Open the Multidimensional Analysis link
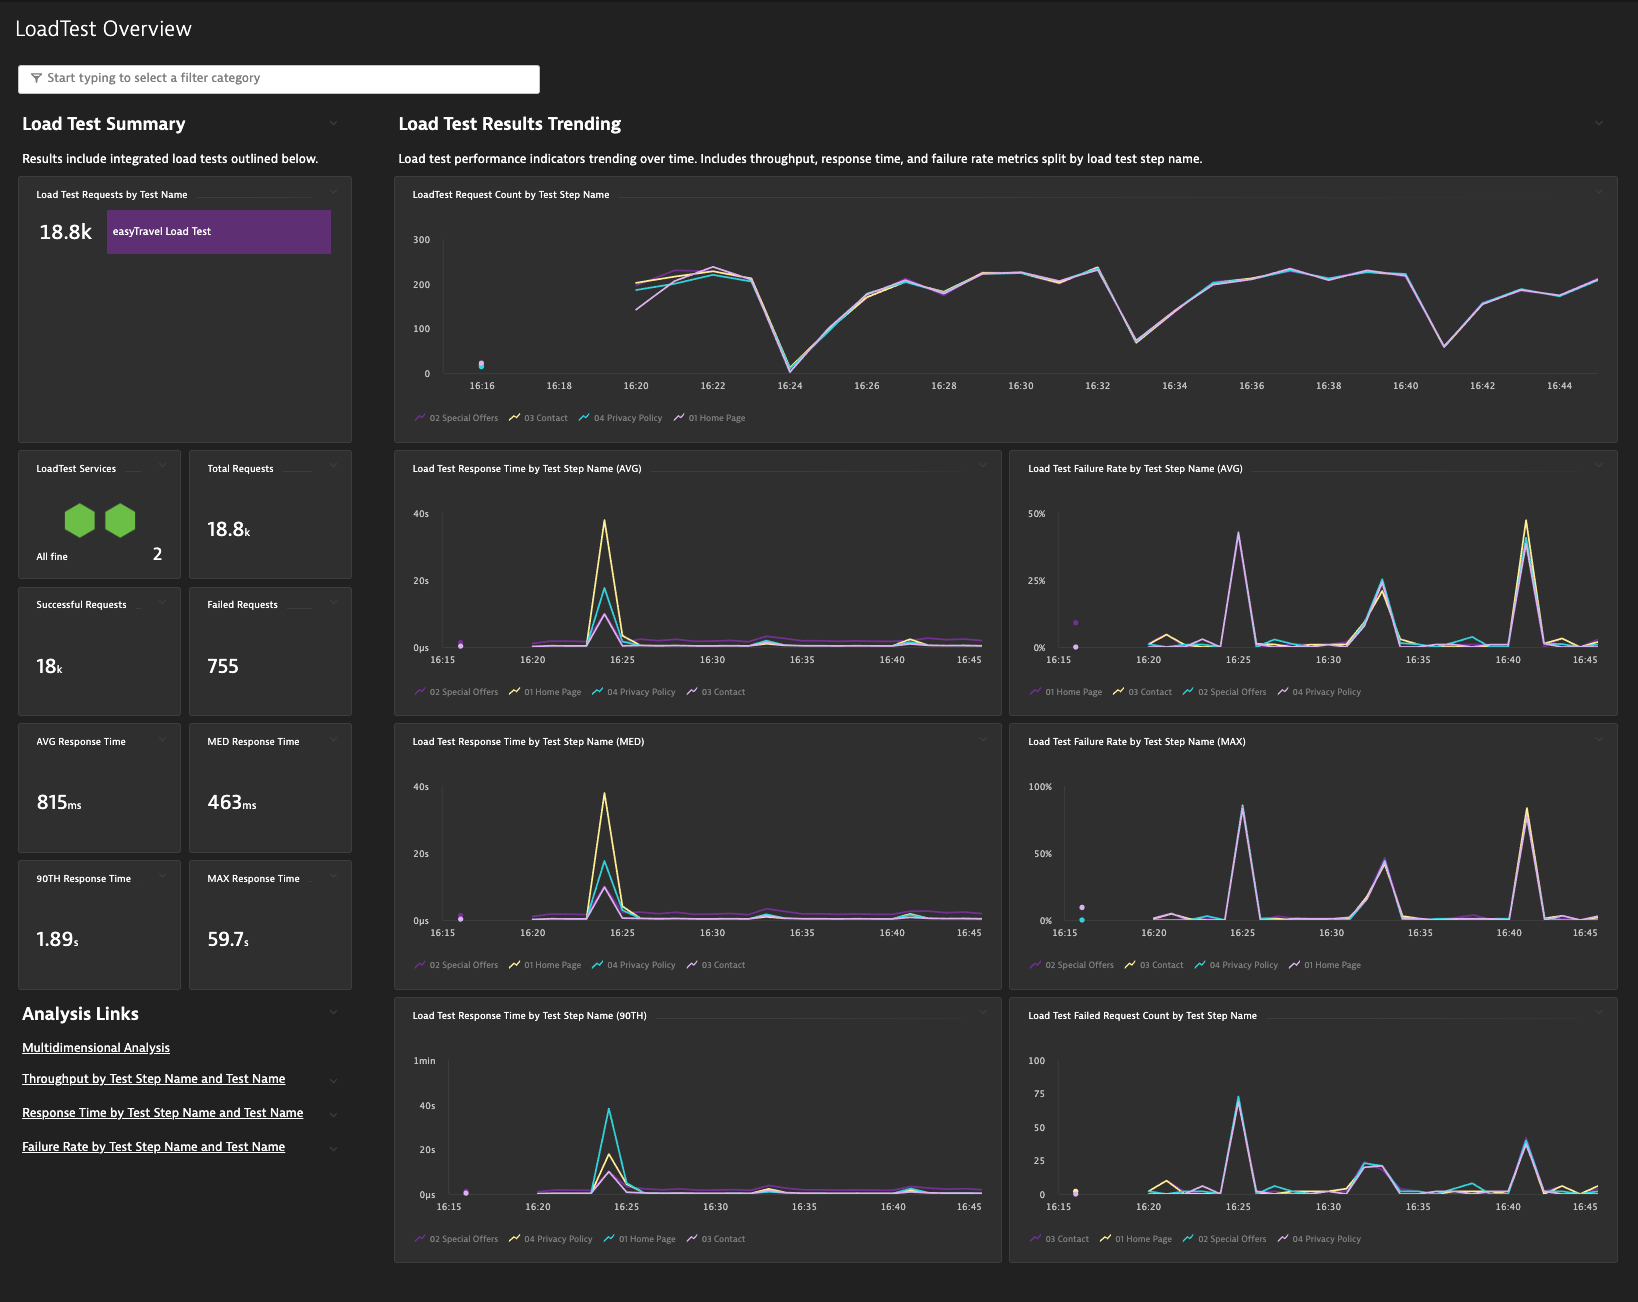The height and width of the screenshot is (1302, 1638). tap(96, 1048)
